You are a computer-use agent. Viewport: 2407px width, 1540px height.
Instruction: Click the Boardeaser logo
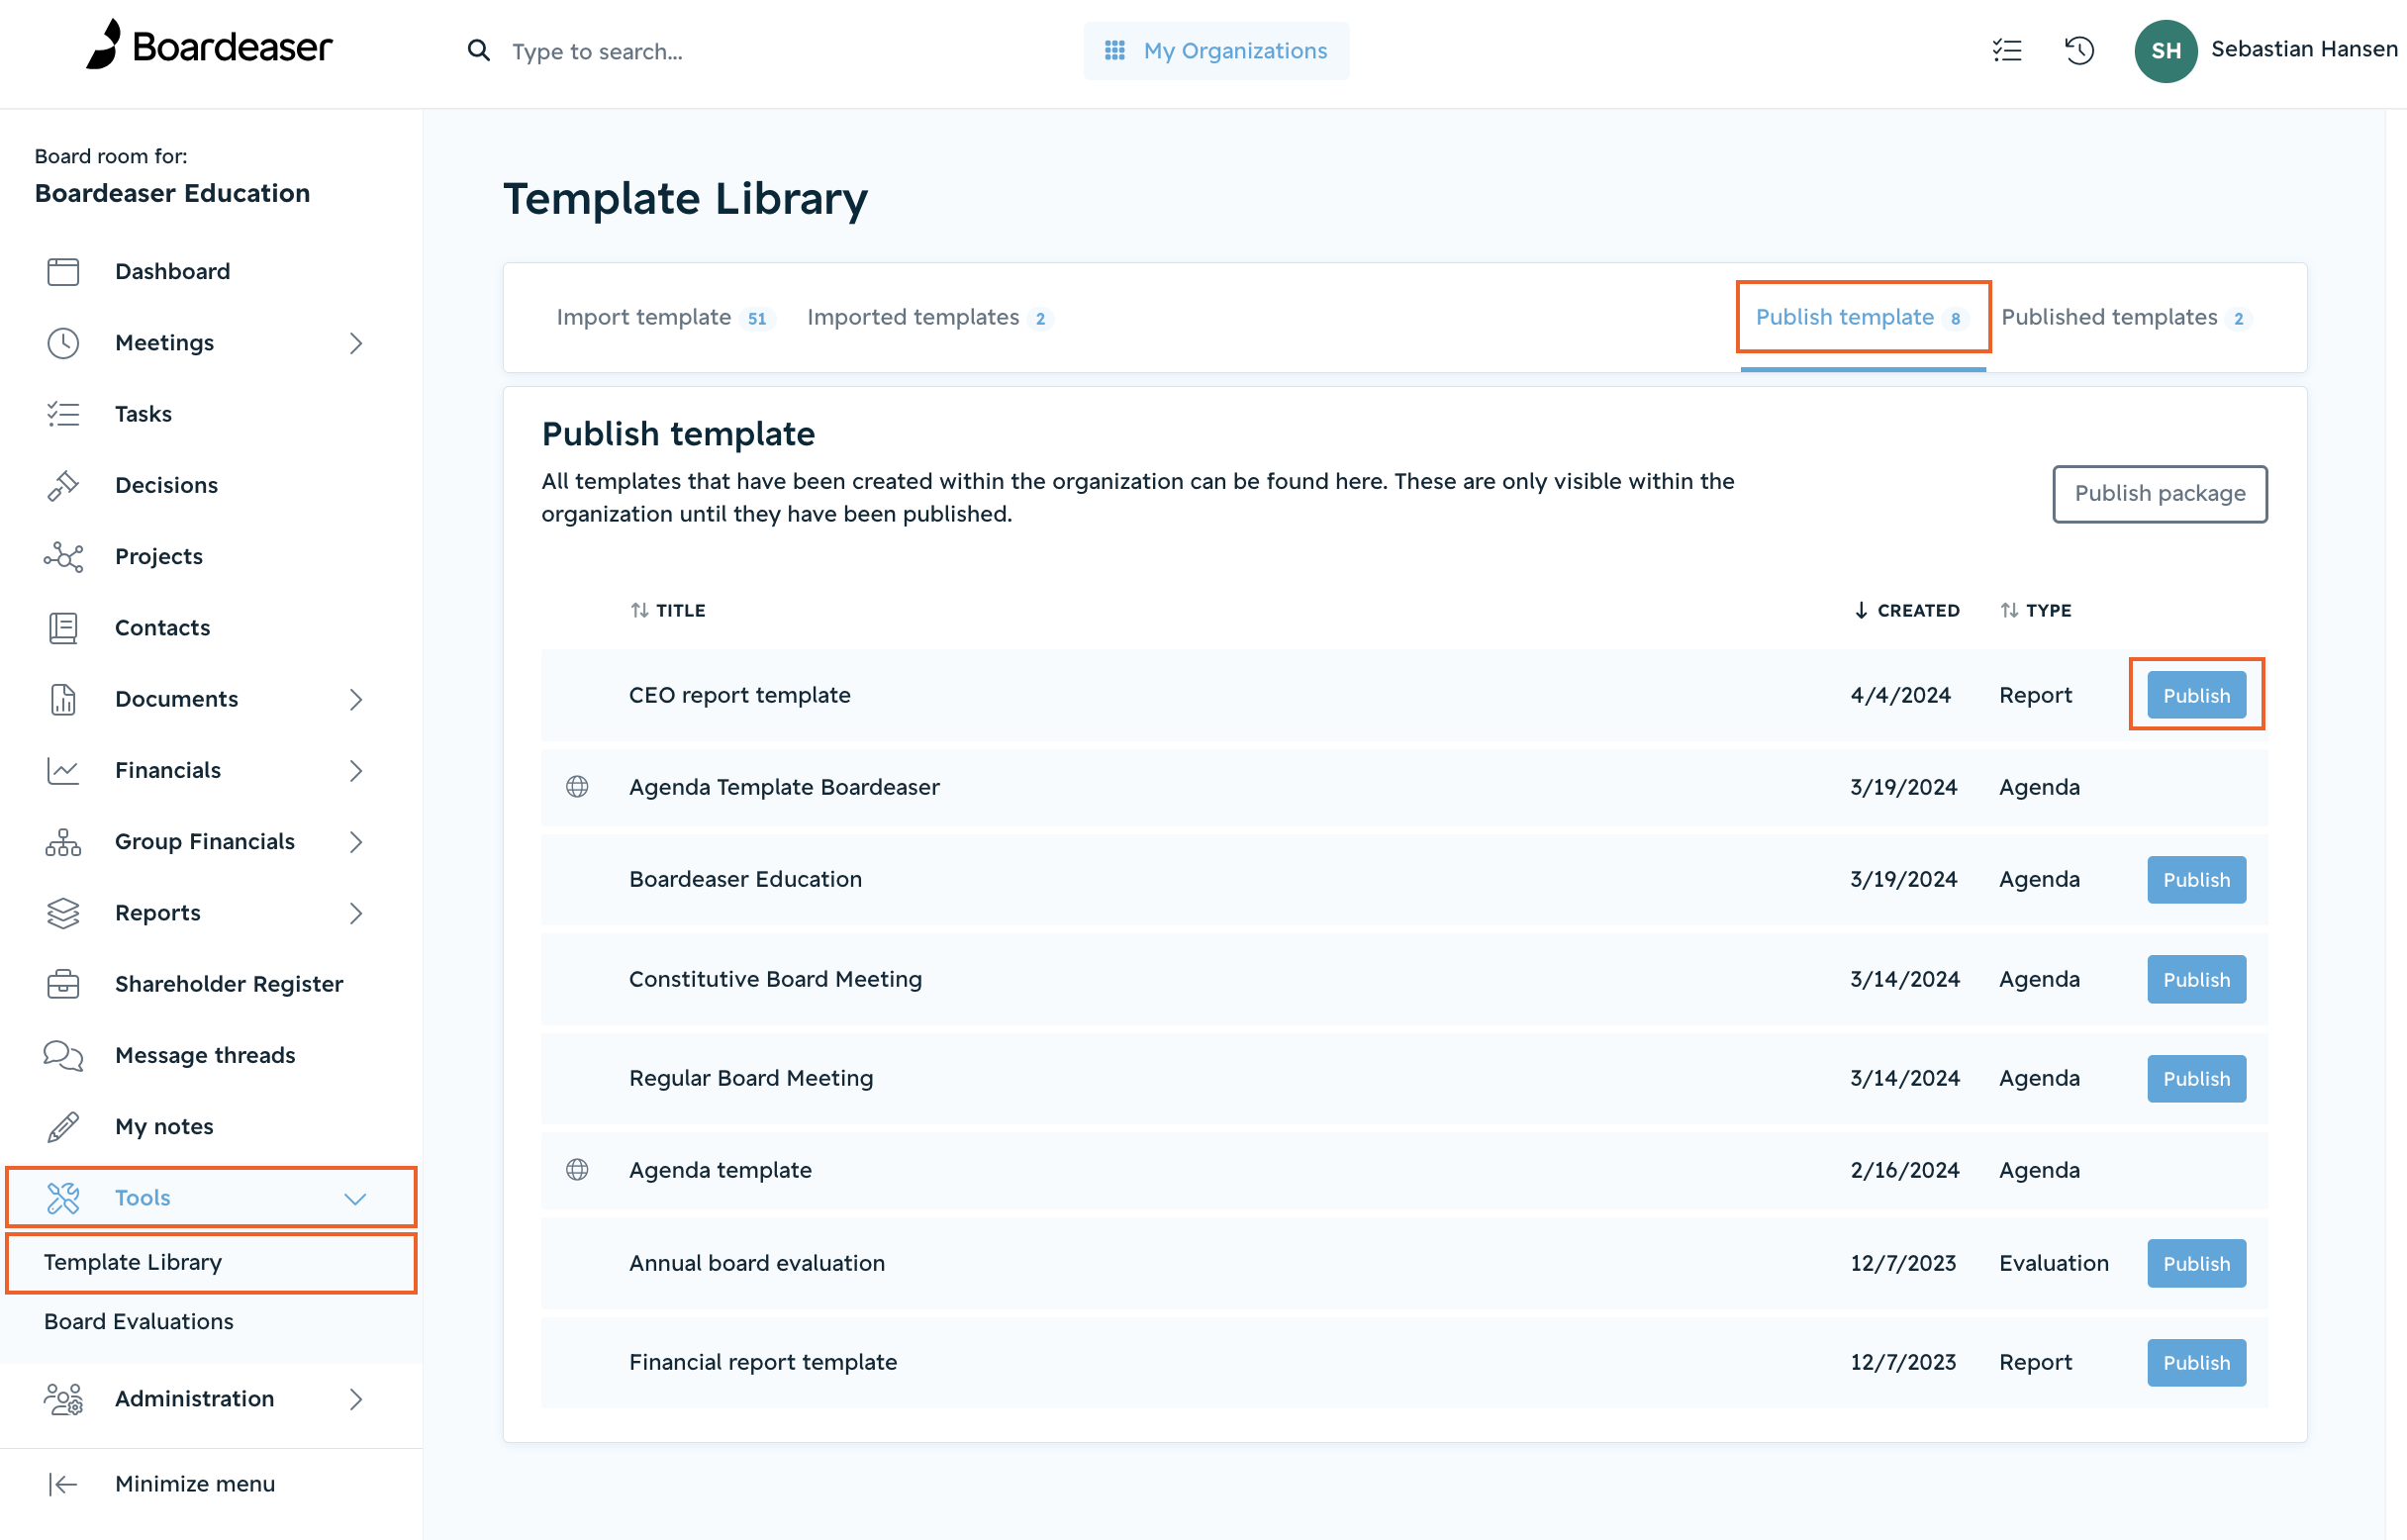[209, 46]
